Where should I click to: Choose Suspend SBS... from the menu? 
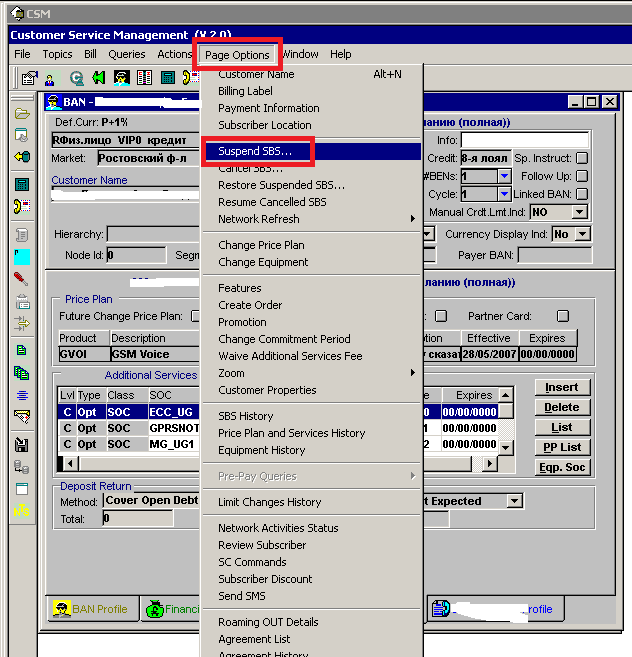(311, 151)
